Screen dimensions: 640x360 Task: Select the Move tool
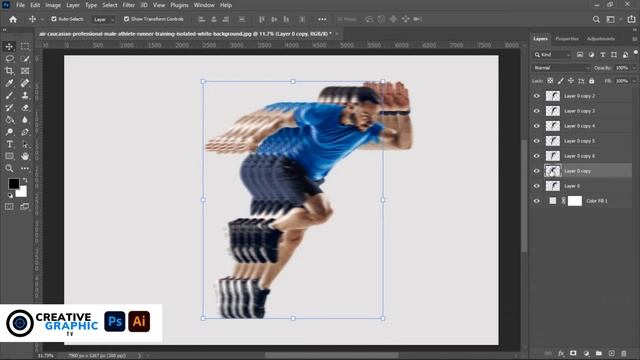pos(9,46)
